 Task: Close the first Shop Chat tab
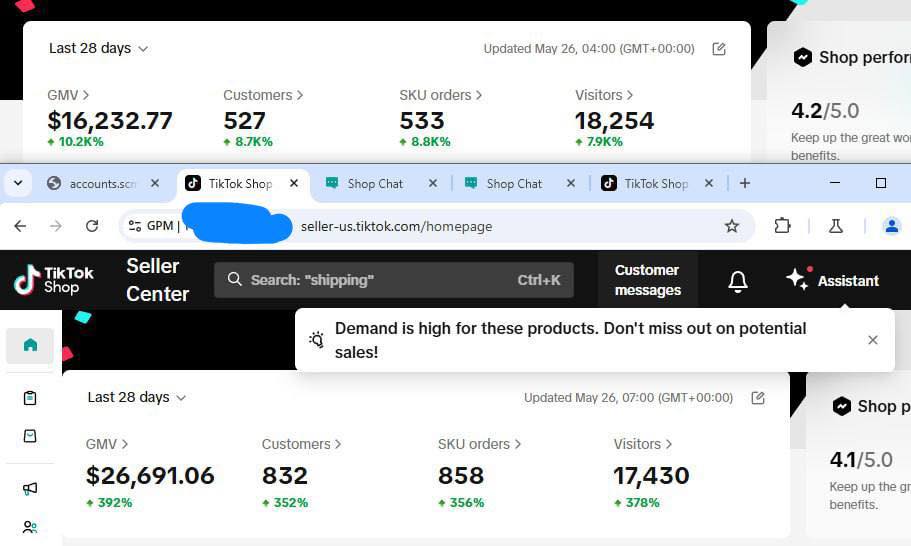pyautogui.click(x=433, y=184)
